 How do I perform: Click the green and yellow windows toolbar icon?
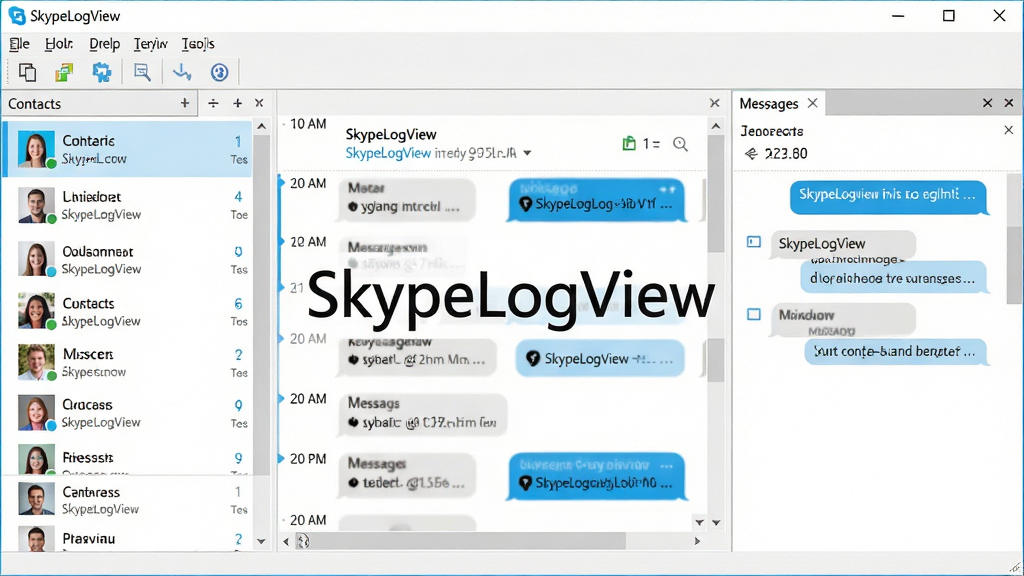click(64, 72)
